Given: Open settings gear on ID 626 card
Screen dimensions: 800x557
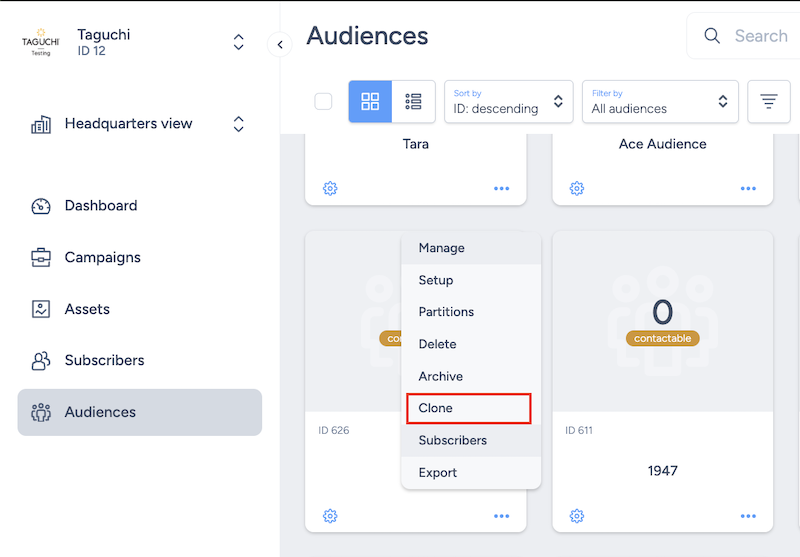Looking at the screenshot, I should pos(330,516).
